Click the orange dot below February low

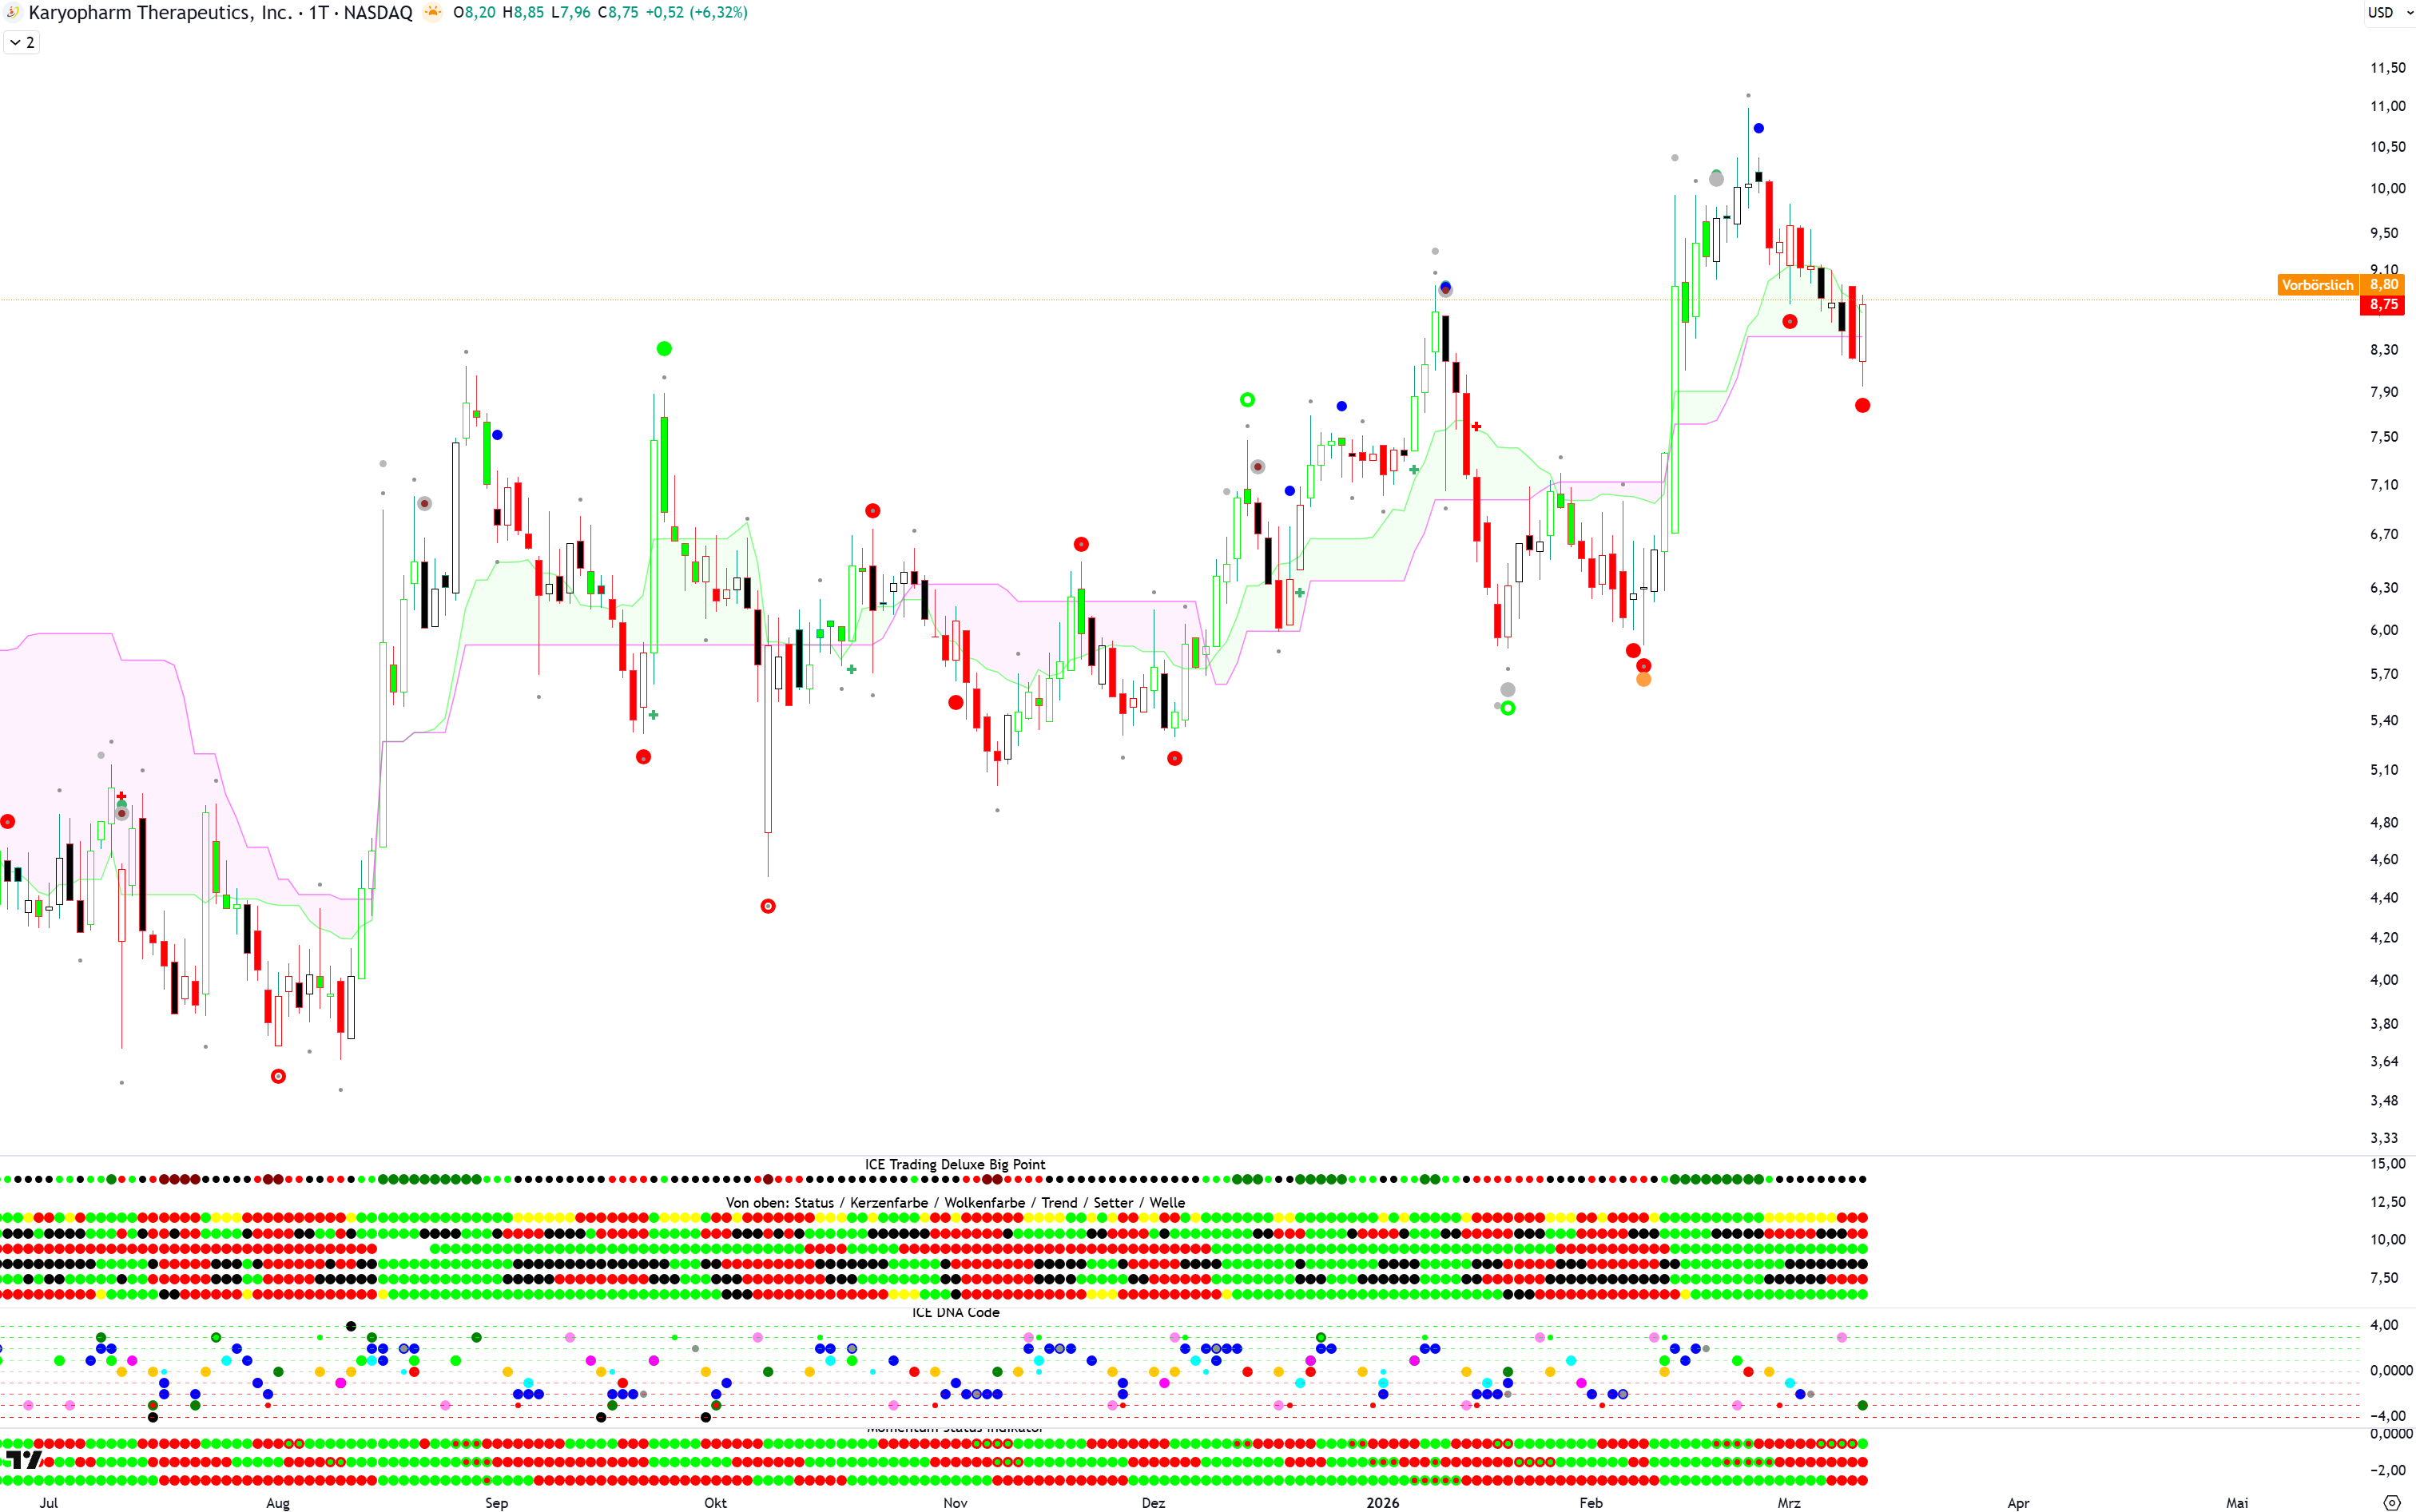tap(1644, 680)
